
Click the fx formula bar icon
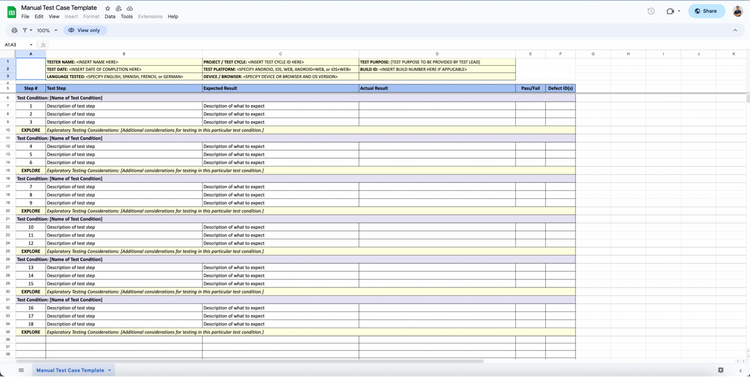(43, 44)
